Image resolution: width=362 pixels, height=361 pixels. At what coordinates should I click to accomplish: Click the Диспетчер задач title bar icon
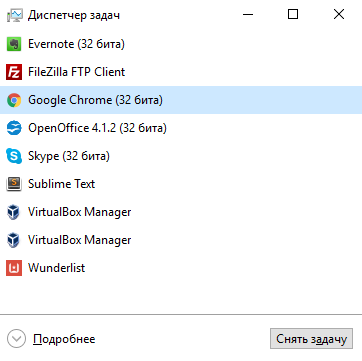coord(14,15)
